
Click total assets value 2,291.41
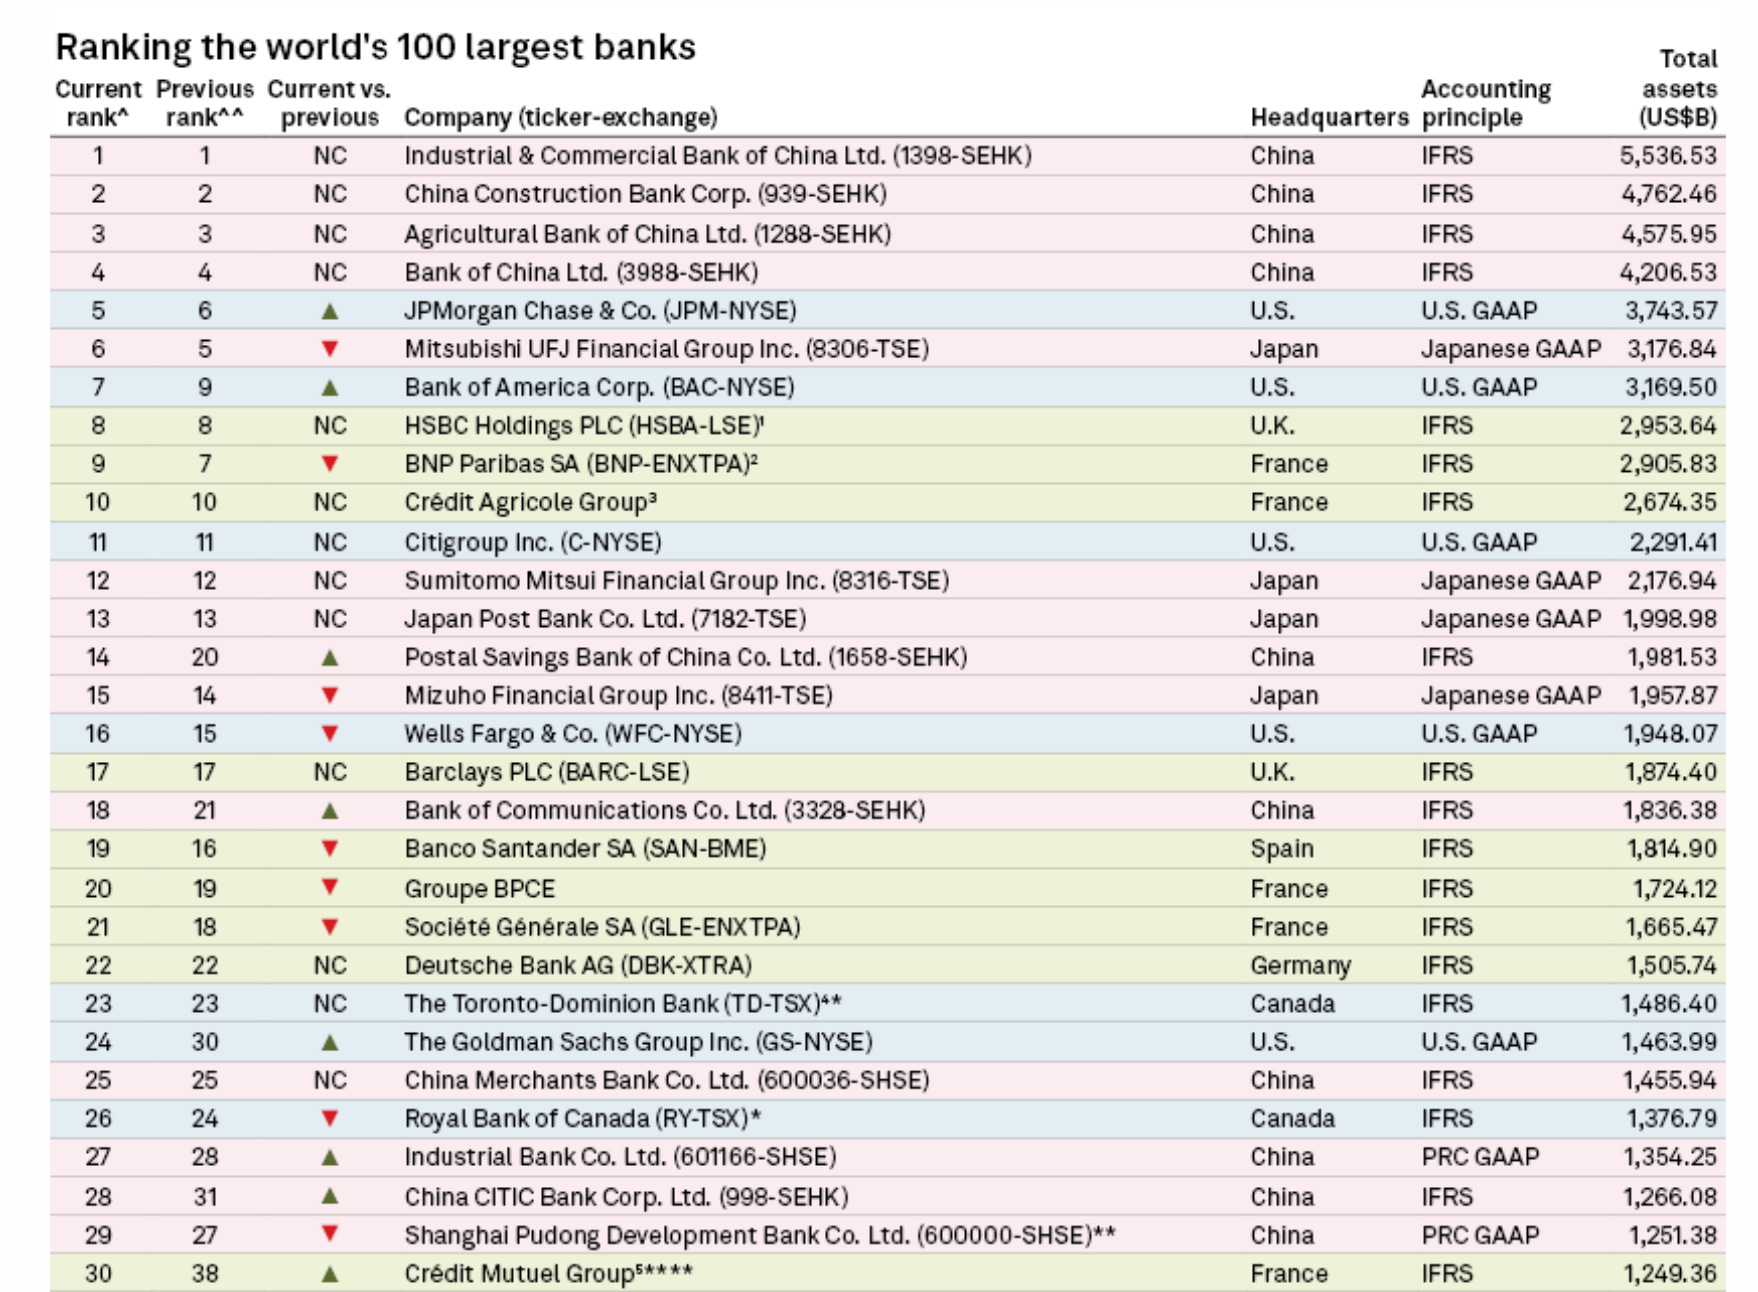click(1673, 542)
